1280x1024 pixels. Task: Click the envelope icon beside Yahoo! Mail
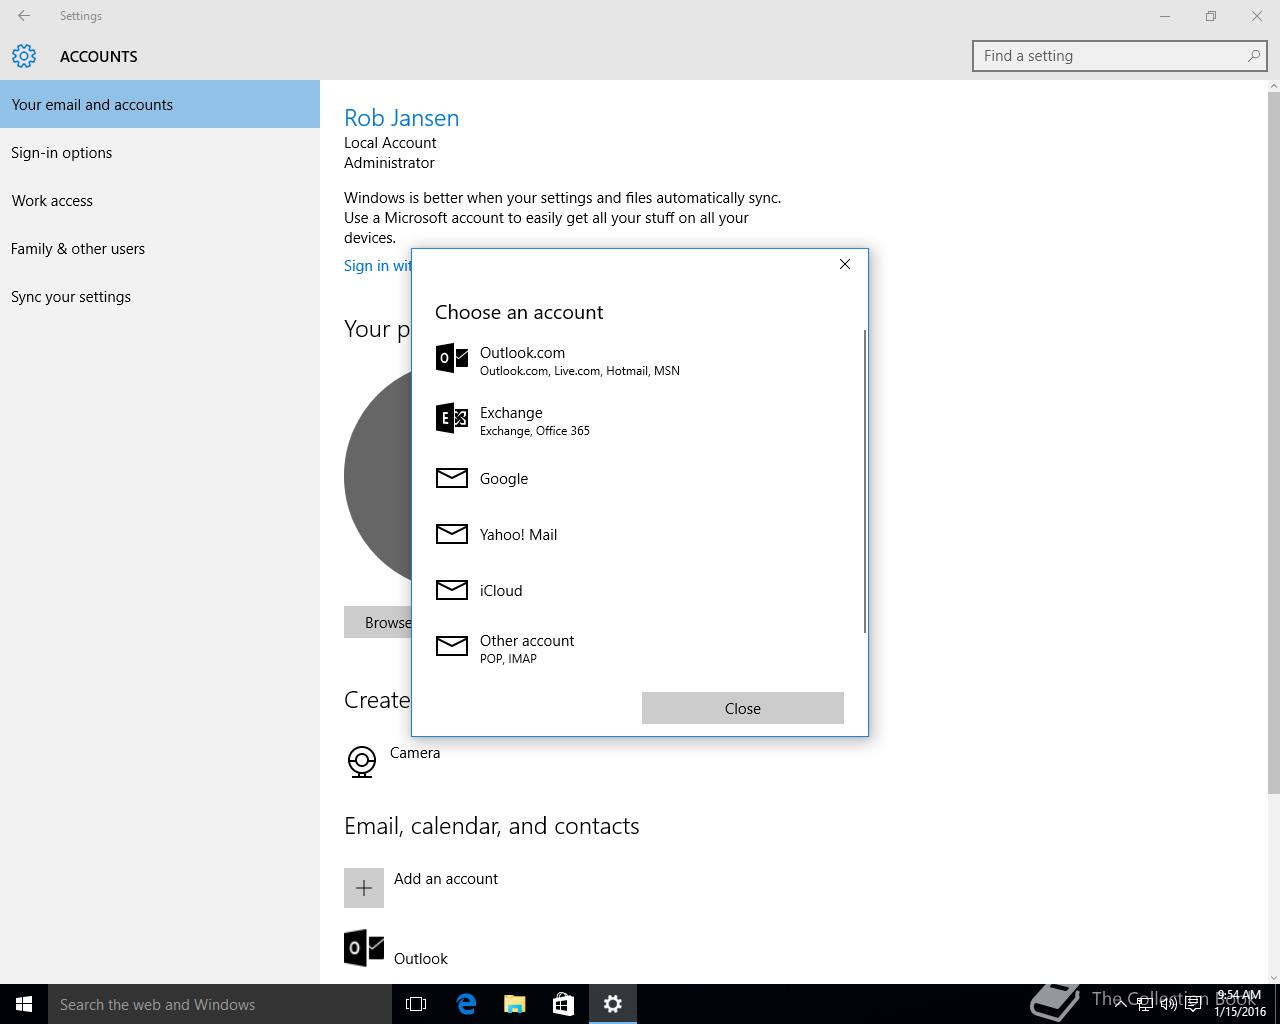pos(452,534)
